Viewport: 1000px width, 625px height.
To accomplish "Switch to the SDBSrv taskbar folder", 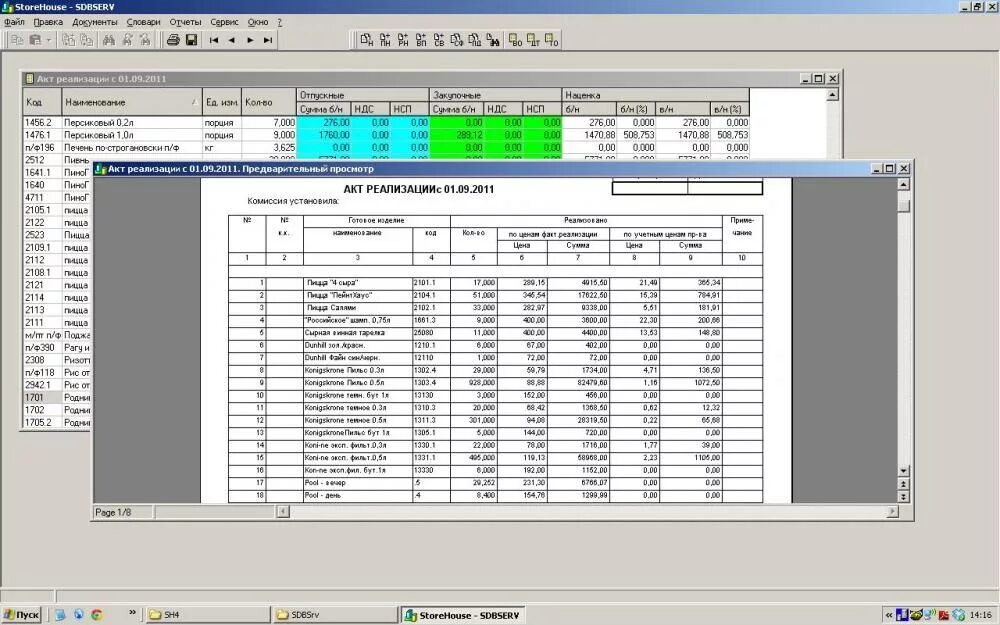I will (x=335, y=615).
